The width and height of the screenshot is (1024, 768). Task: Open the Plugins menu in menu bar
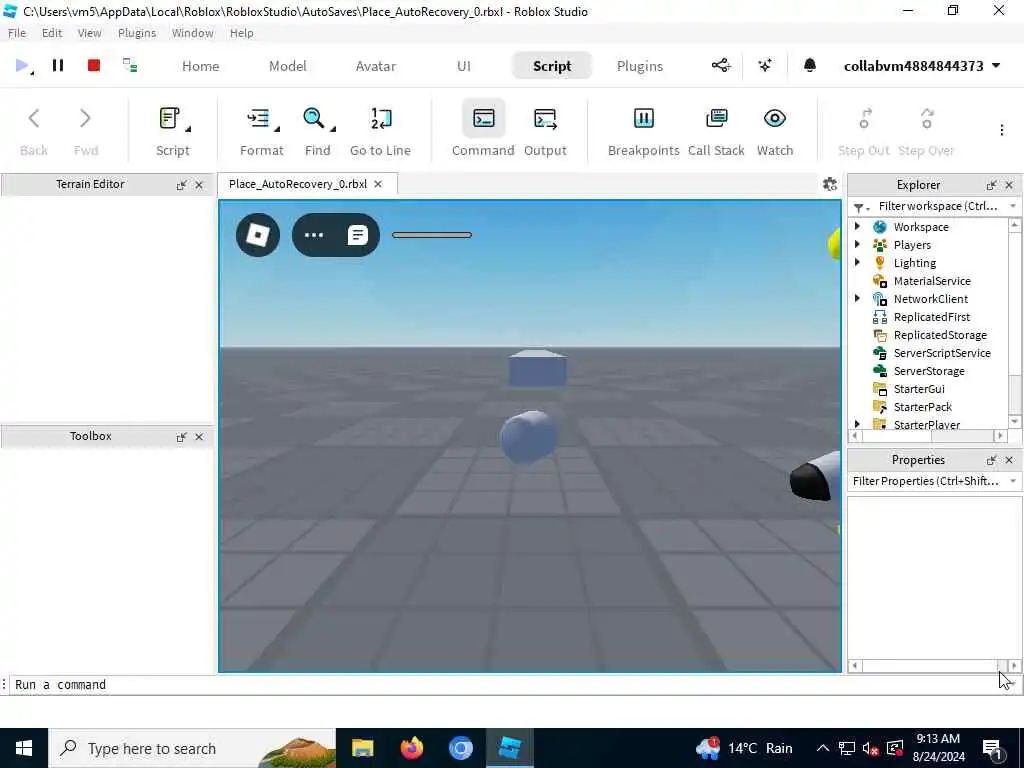pos(136,33)
